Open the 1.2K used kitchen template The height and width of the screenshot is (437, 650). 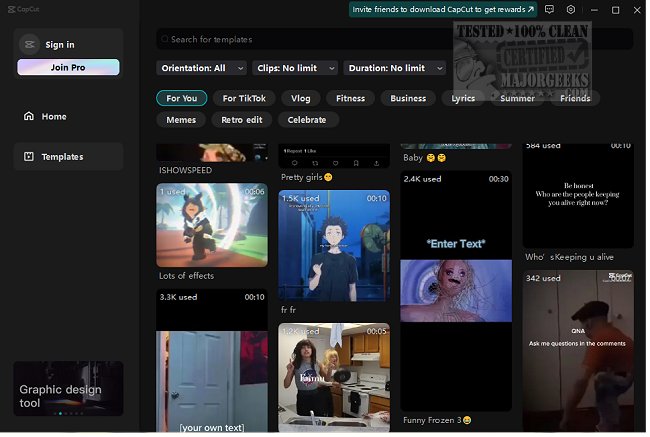(x=336, y=379)
